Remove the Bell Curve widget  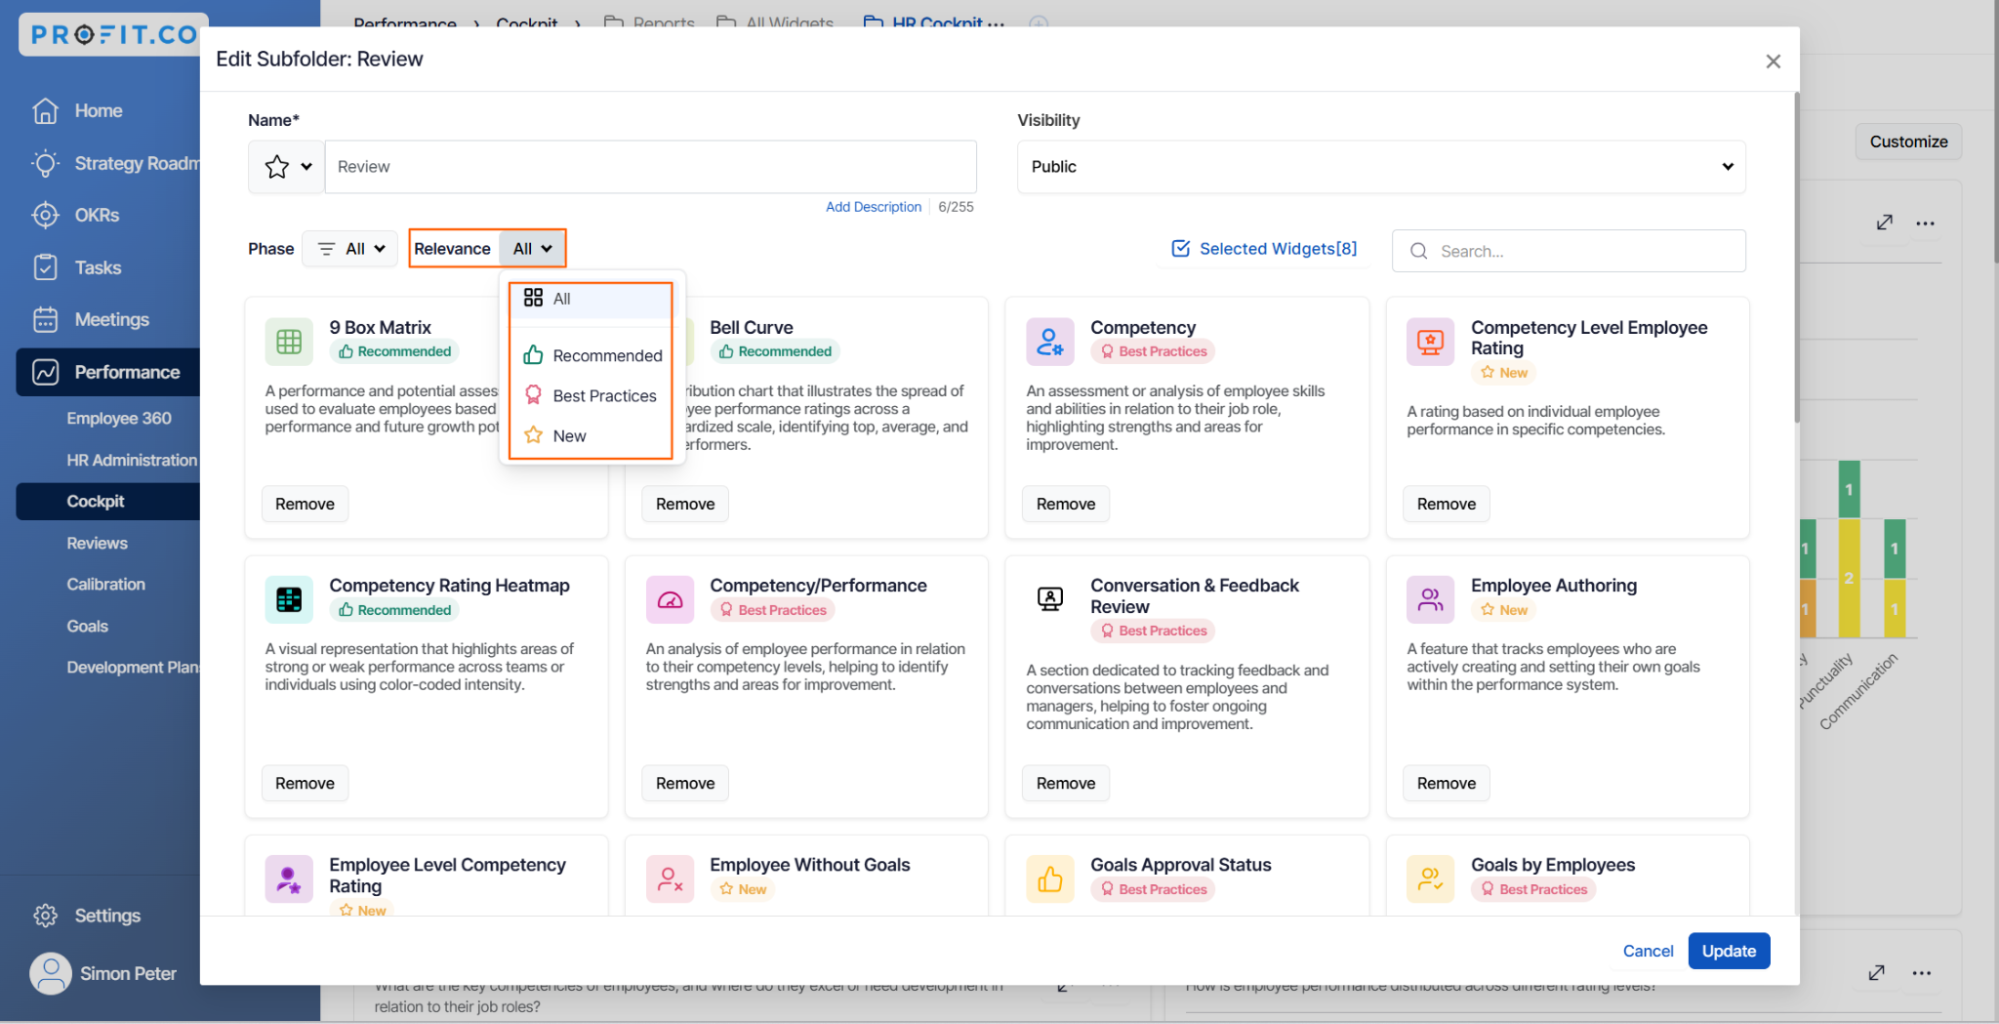[x=685, y=504]
